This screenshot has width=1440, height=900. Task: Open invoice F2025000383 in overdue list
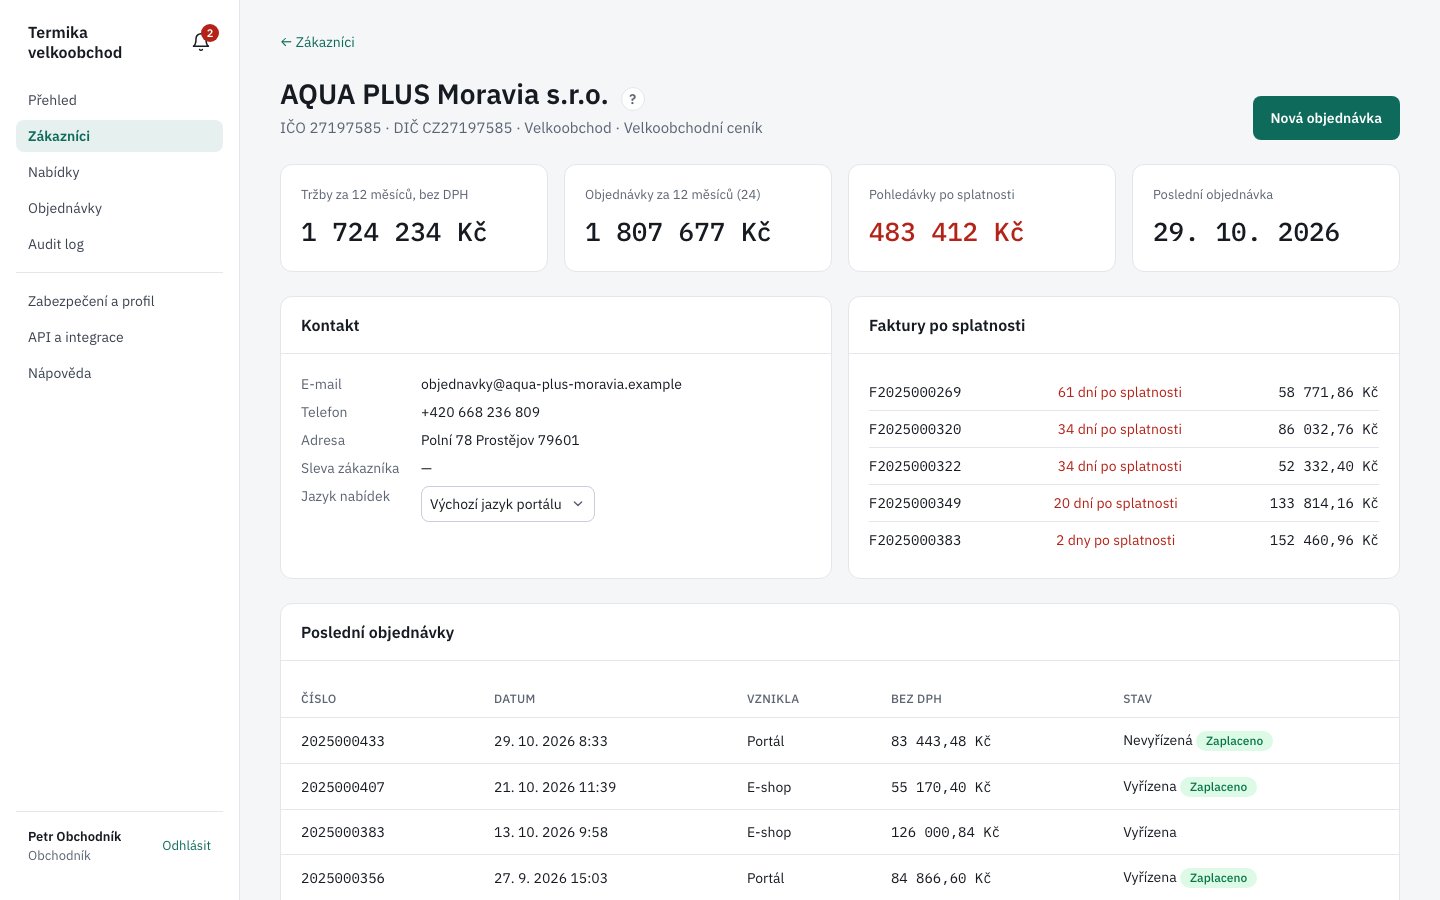point(915,540)
